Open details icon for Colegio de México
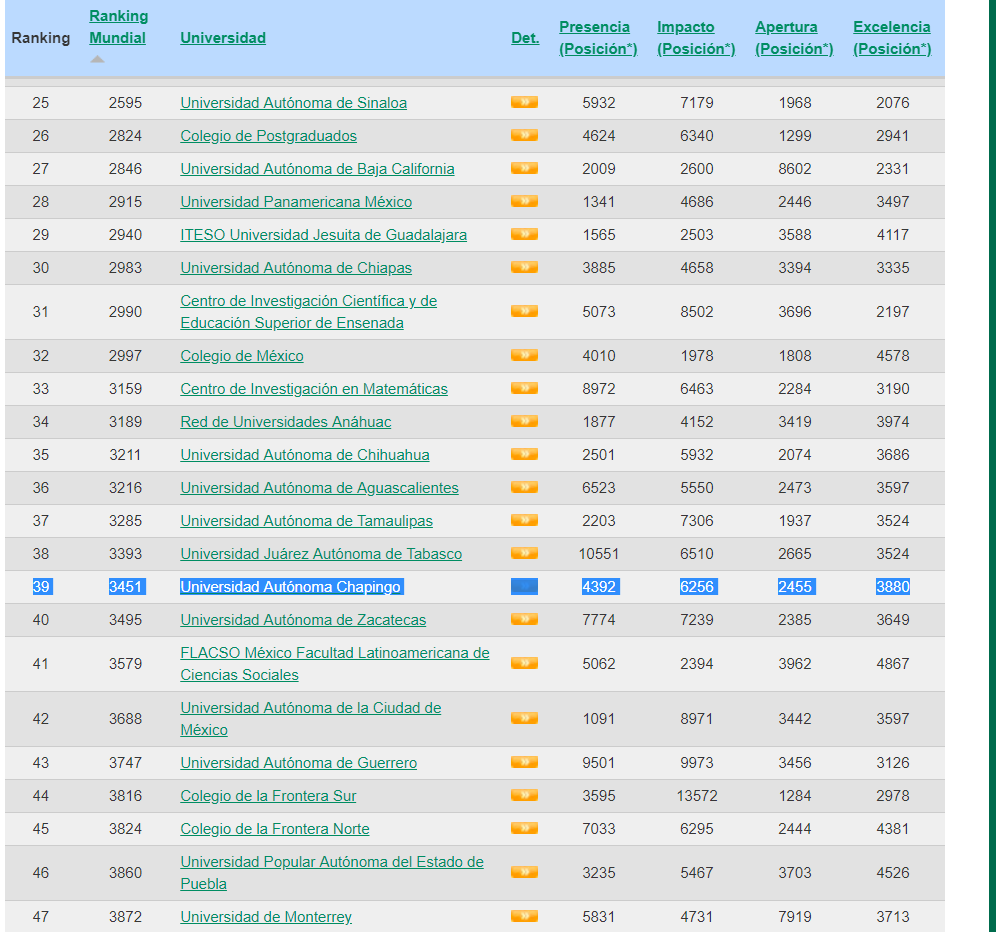 [524, 355]
